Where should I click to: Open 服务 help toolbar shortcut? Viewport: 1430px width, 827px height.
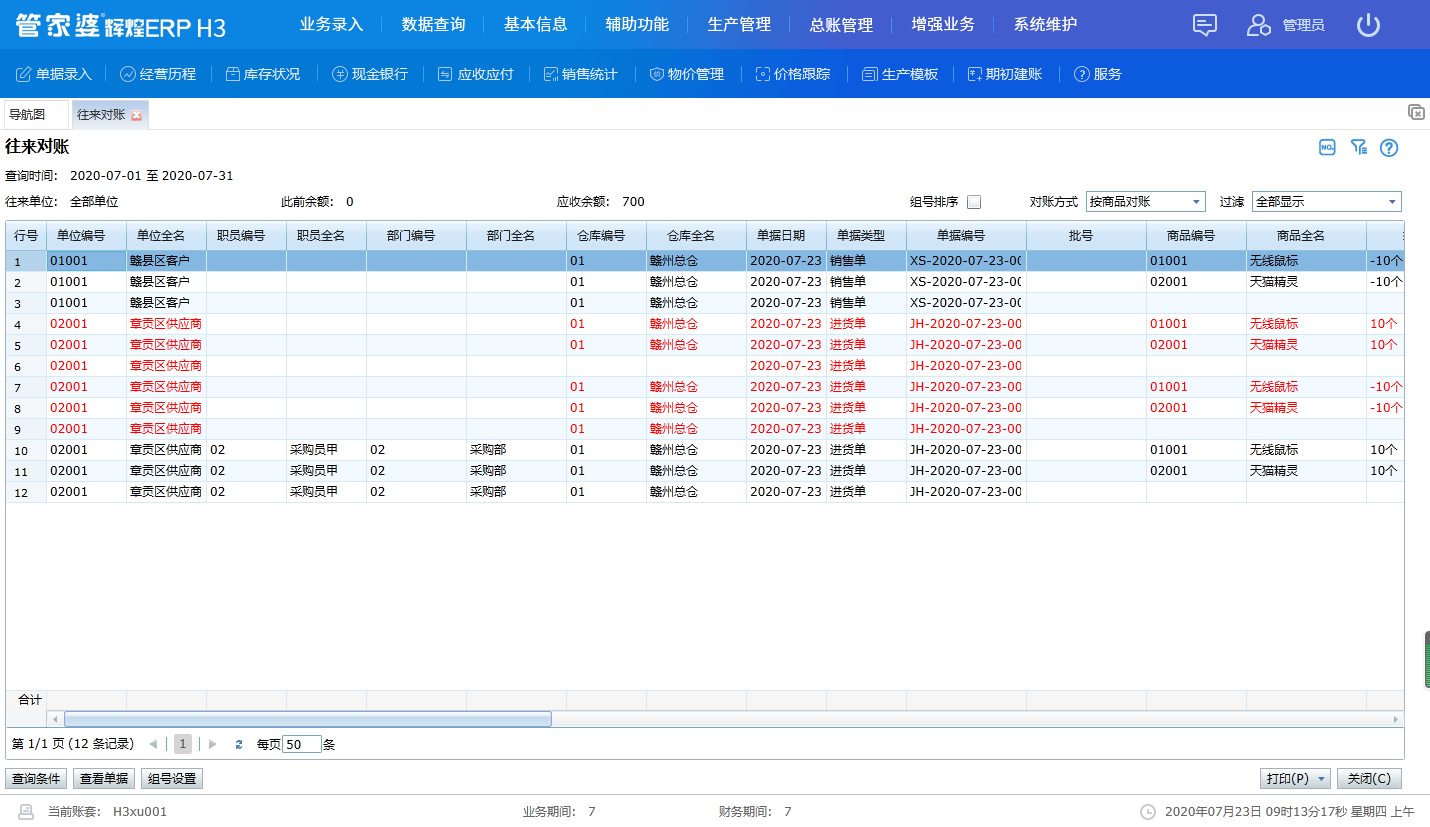coord(1097,74)
